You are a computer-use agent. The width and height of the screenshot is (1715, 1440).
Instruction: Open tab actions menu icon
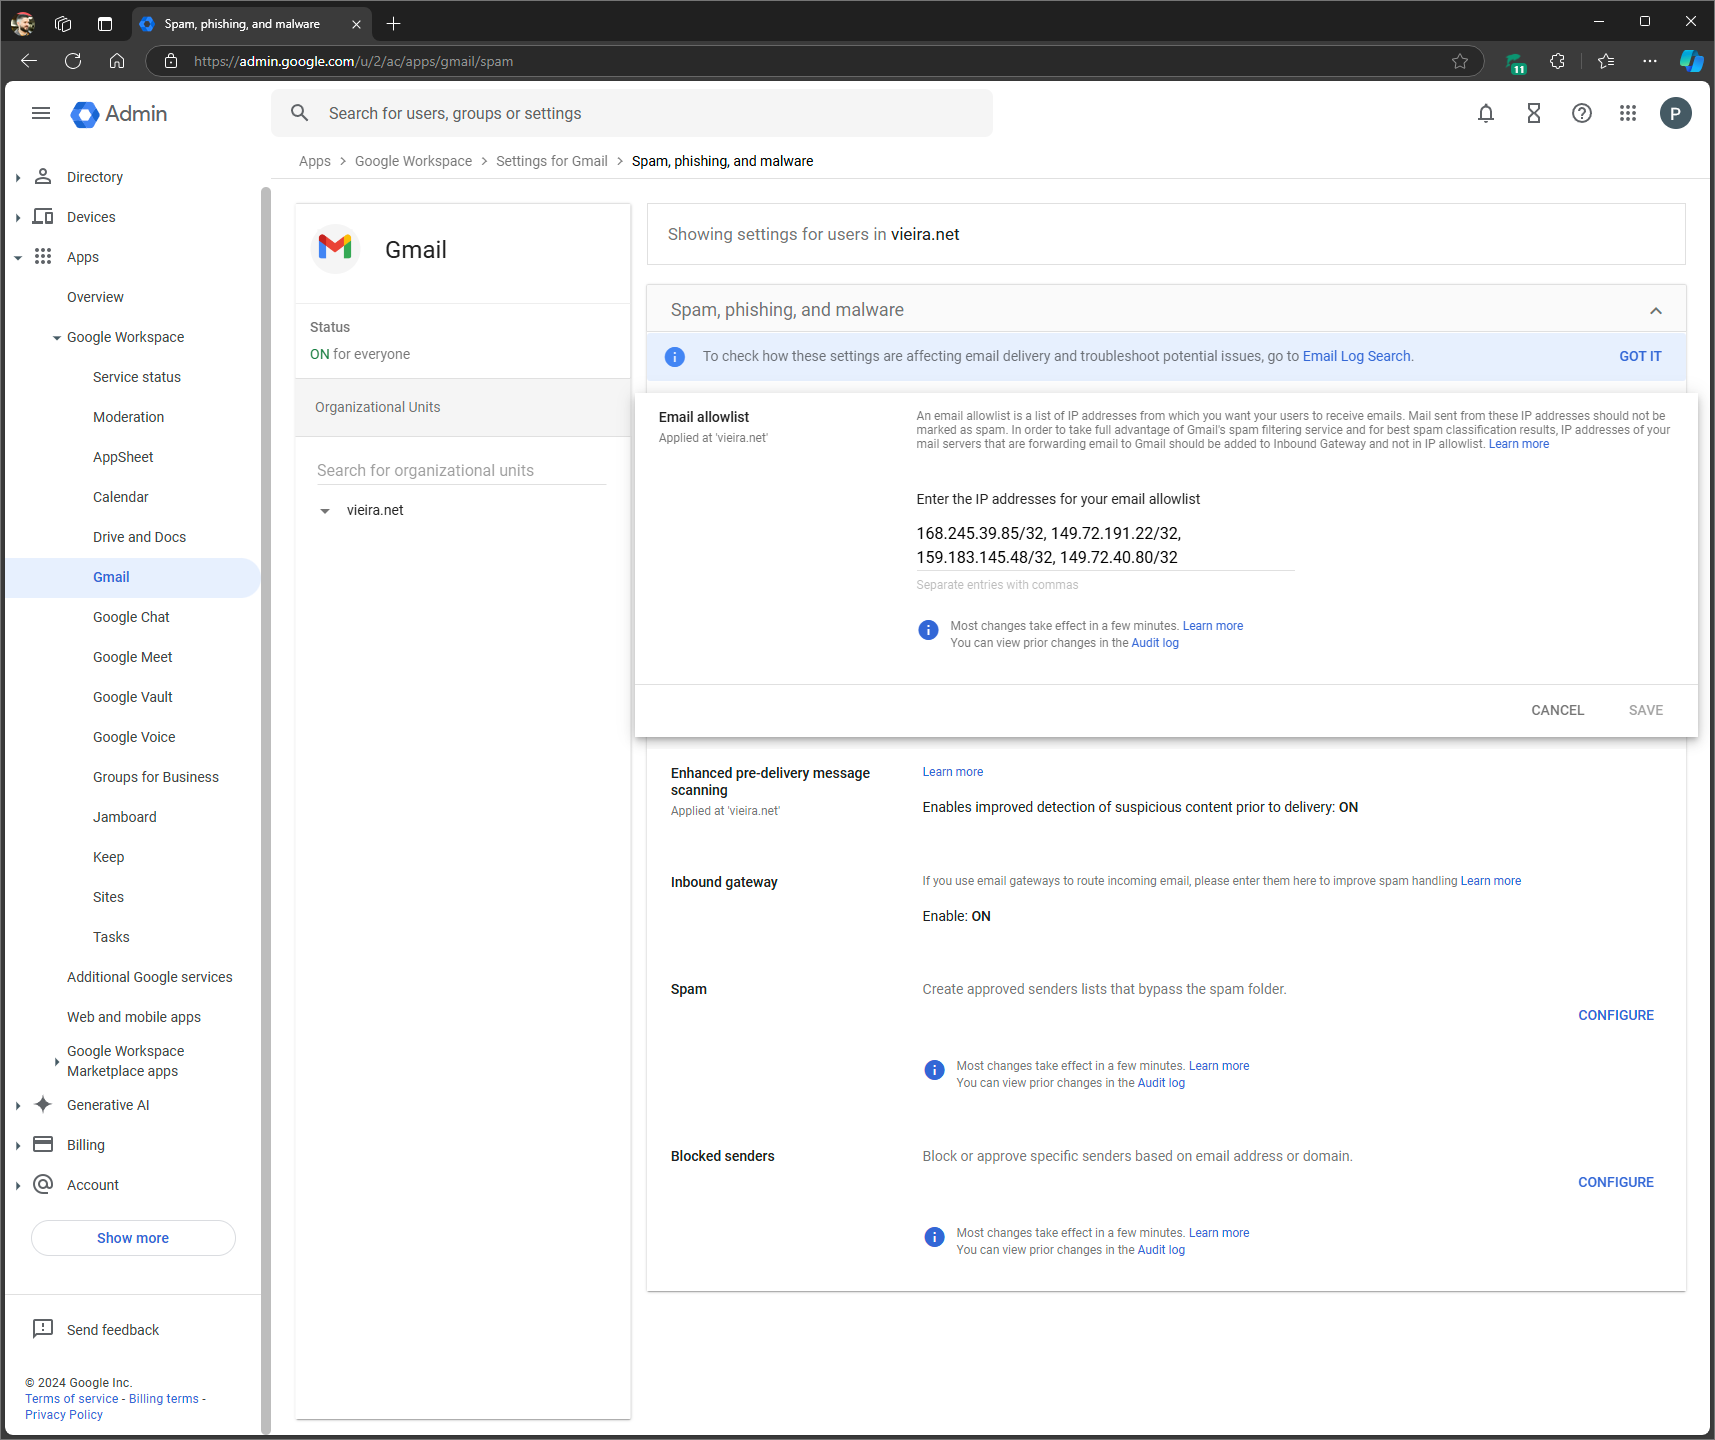pos(105,23)
